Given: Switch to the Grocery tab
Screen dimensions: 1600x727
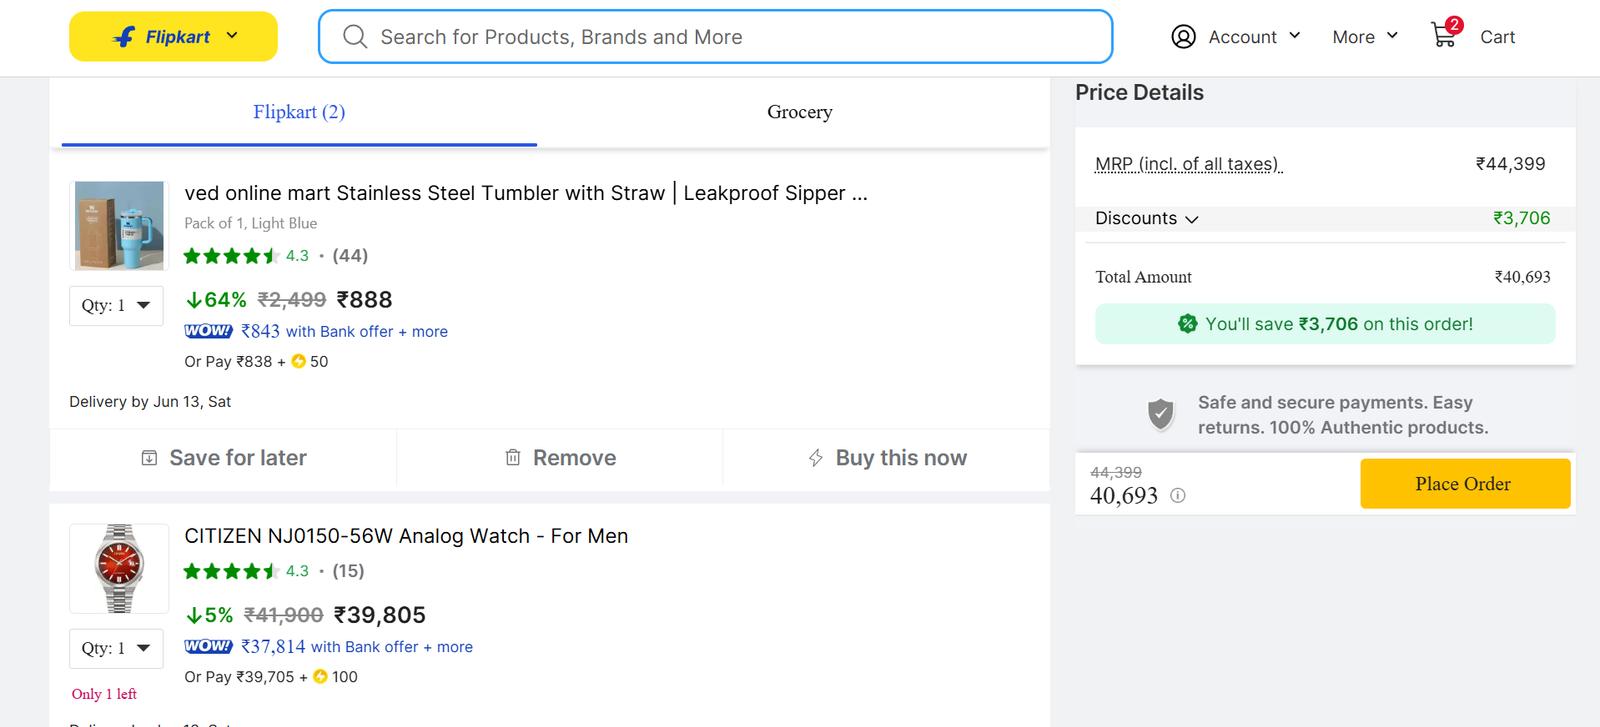Looking at the screenshot, I should 799,112.
